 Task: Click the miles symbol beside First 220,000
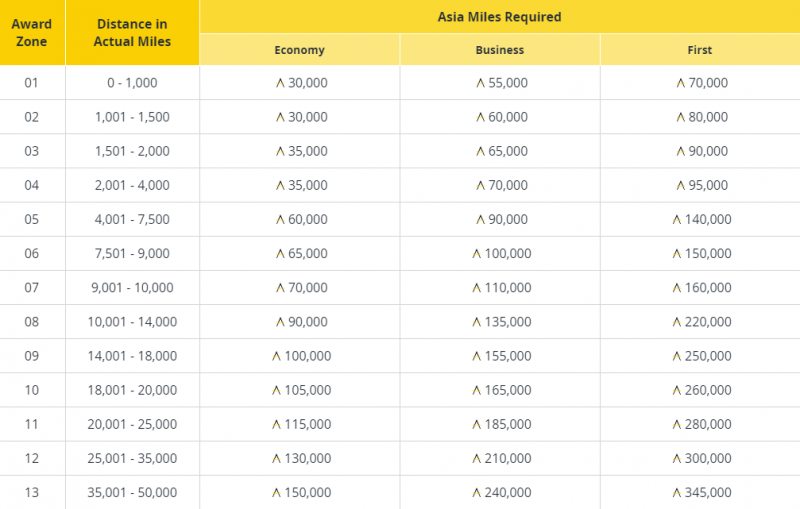point(677,322)
